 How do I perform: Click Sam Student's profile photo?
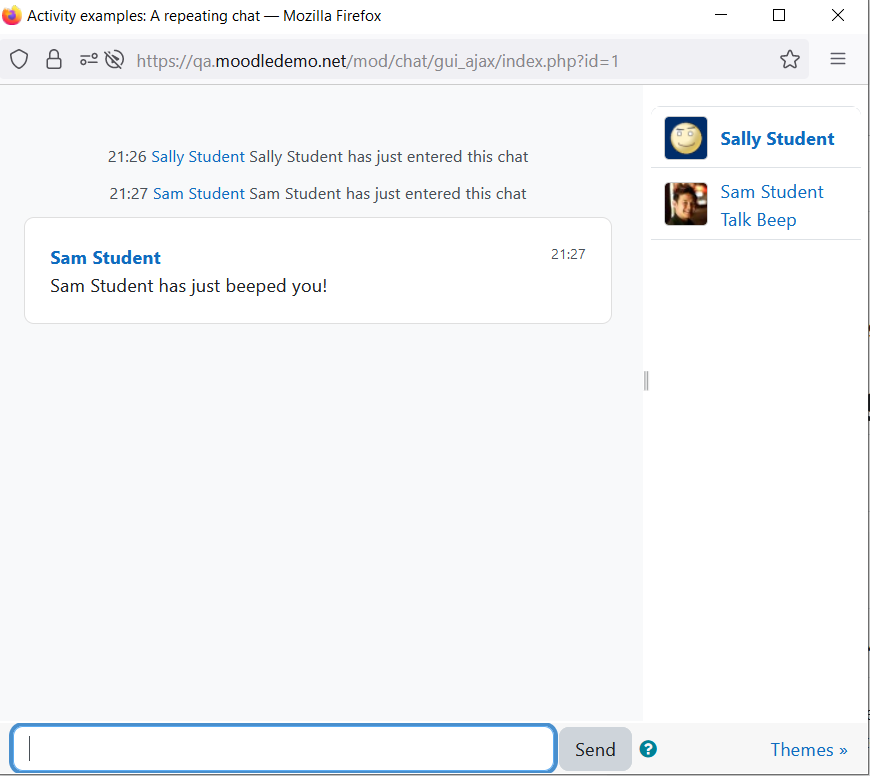coord(686,204)
